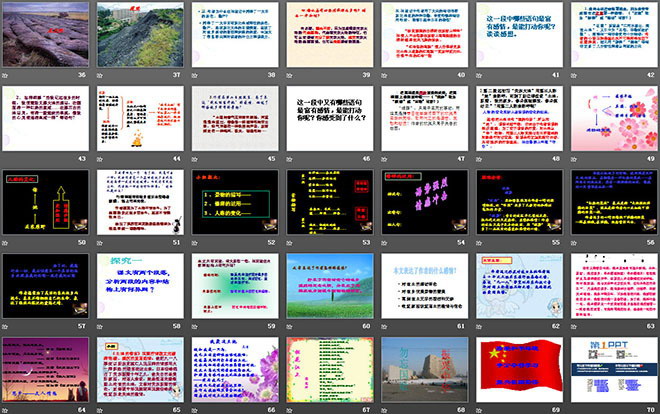
Task: Click the animation star icon under slide 54
Action: click(x=384, y=243)
